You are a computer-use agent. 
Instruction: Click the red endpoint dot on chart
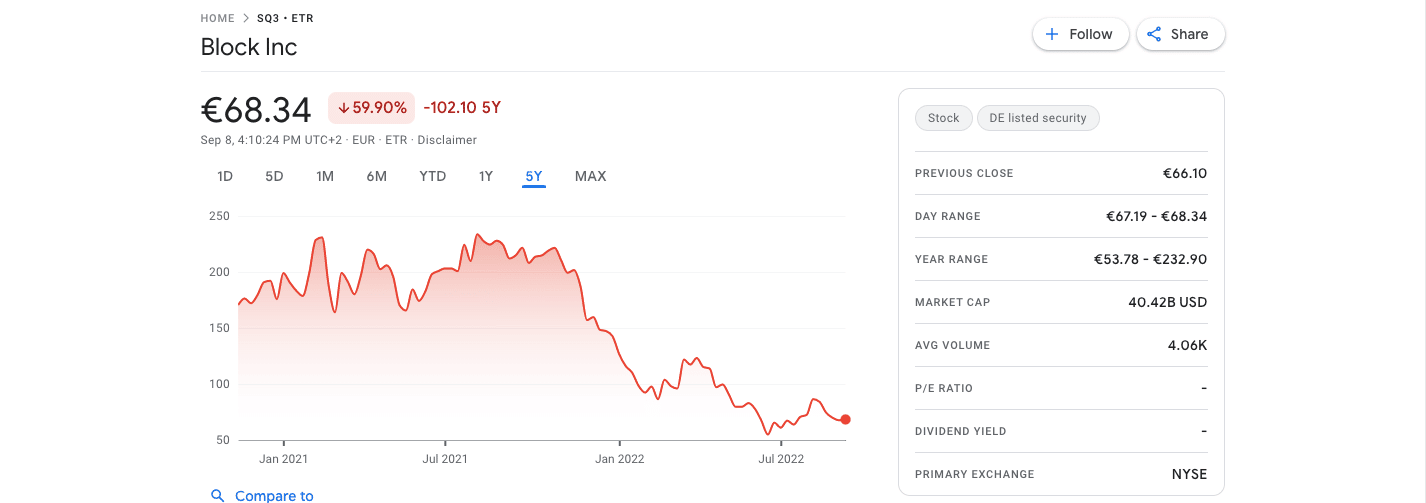[845, 419]
